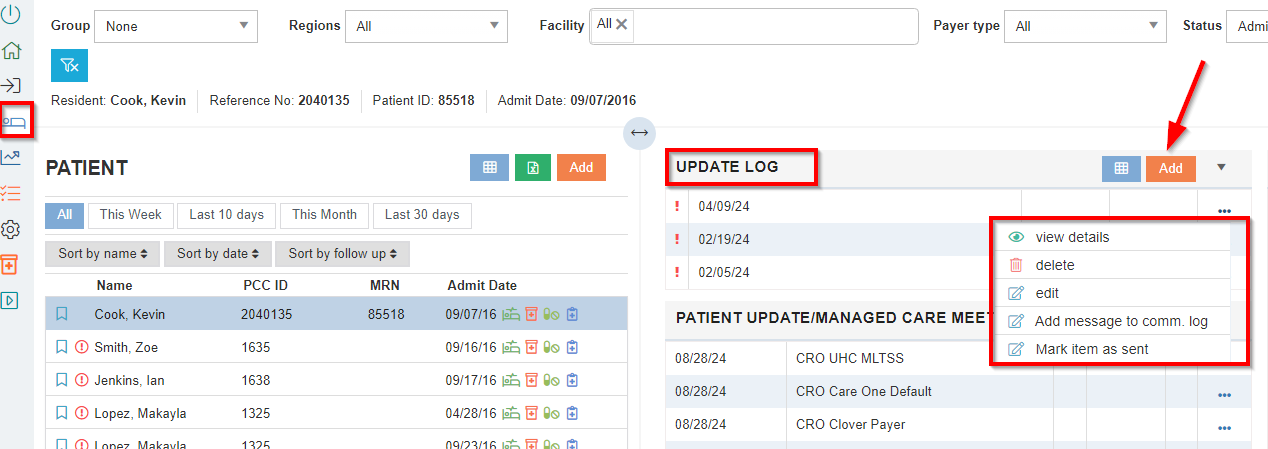The height and width of the screenshot is (449, 1268).
Task: Remove the All tag from the Facility field
Action: [x=622, y=24]
